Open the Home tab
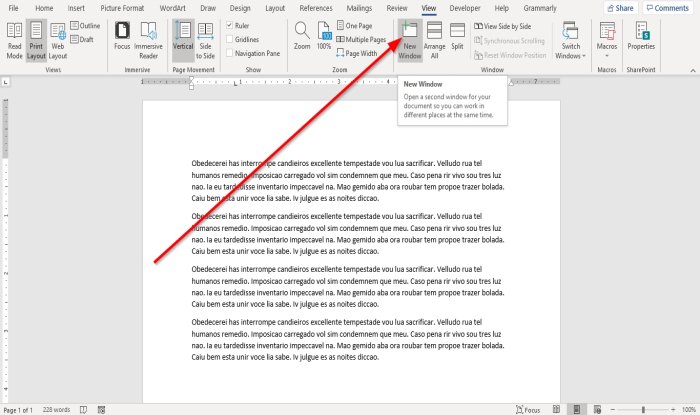This screenshot has height=415, width=700. click(44, 8)
